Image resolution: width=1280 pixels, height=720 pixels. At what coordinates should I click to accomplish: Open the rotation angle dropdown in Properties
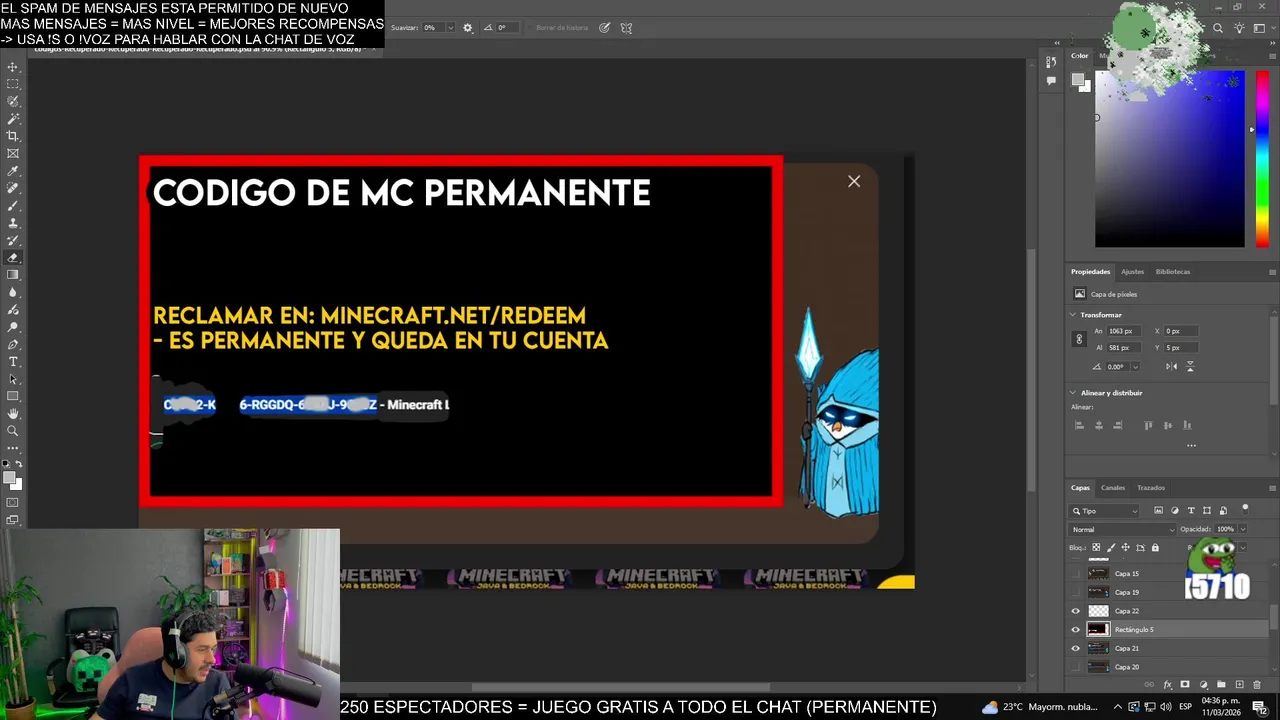point(1135,367)
